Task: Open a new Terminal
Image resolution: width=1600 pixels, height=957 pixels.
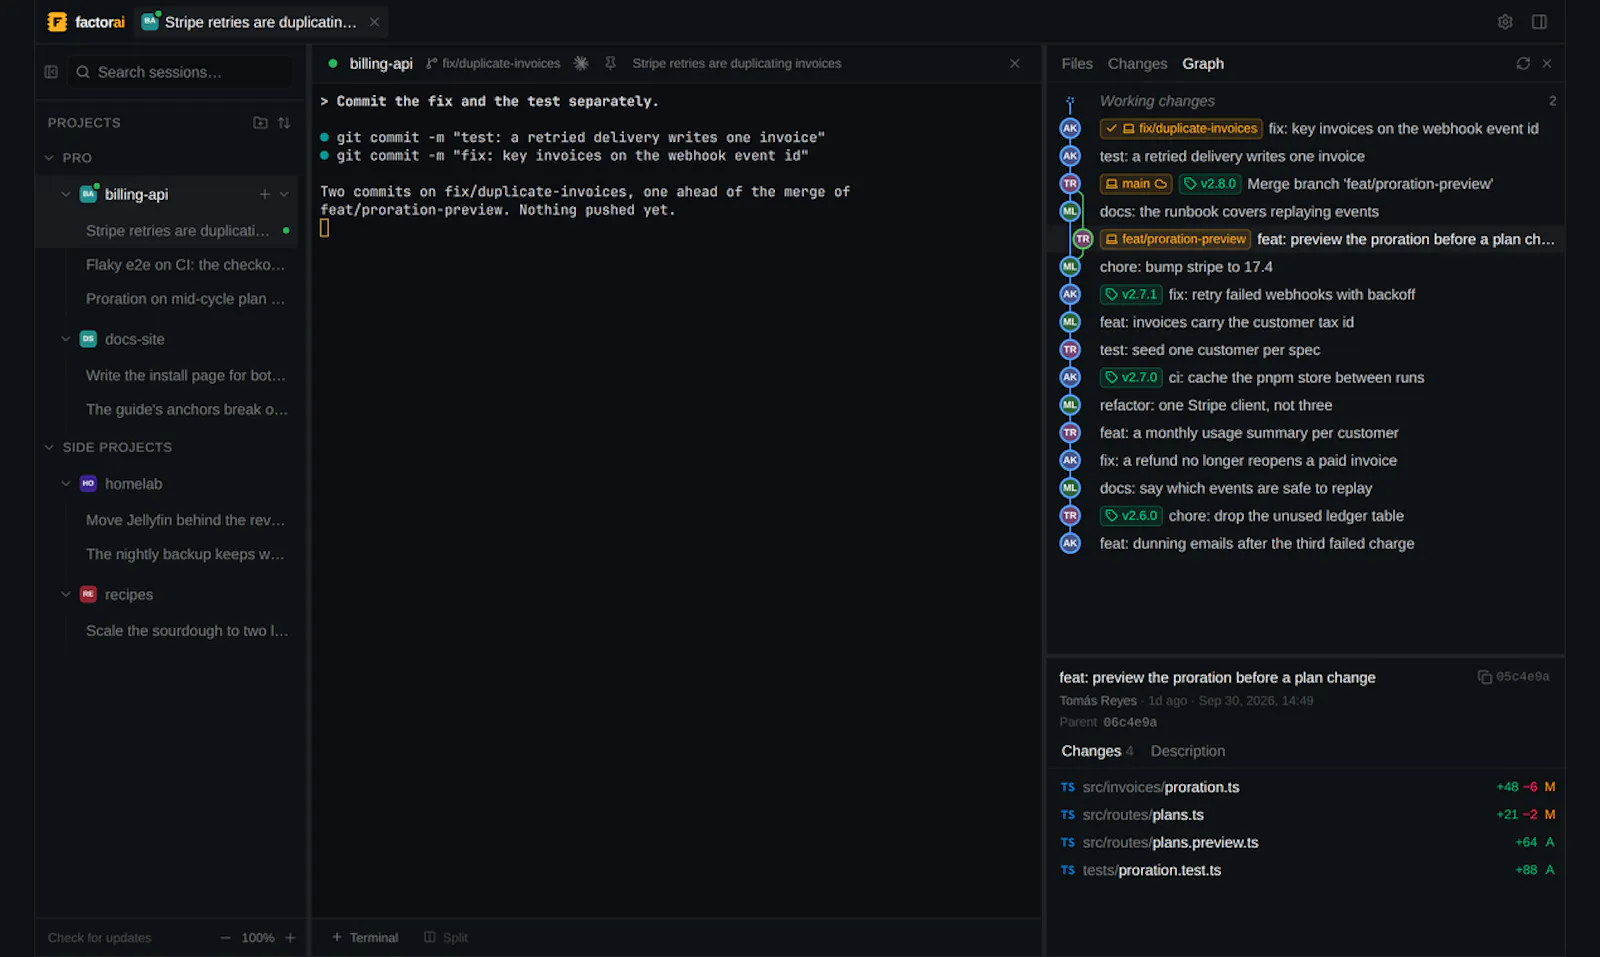Action: click(x=365, y=938)
